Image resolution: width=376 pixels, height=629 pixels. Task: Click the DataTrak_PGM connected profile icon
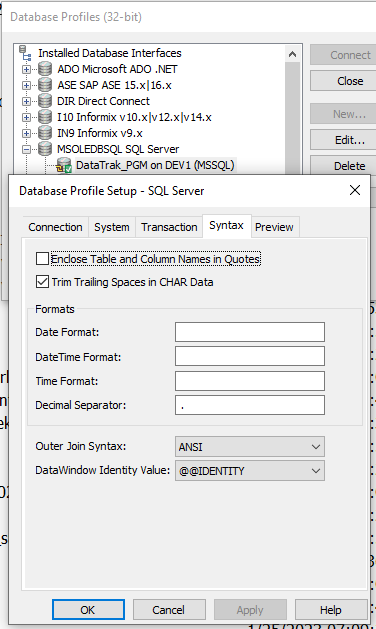64,165
